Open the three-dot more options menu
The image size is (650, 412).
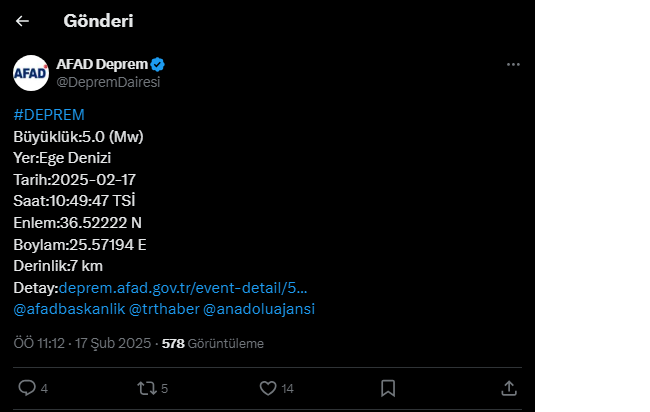click(513, 64)
